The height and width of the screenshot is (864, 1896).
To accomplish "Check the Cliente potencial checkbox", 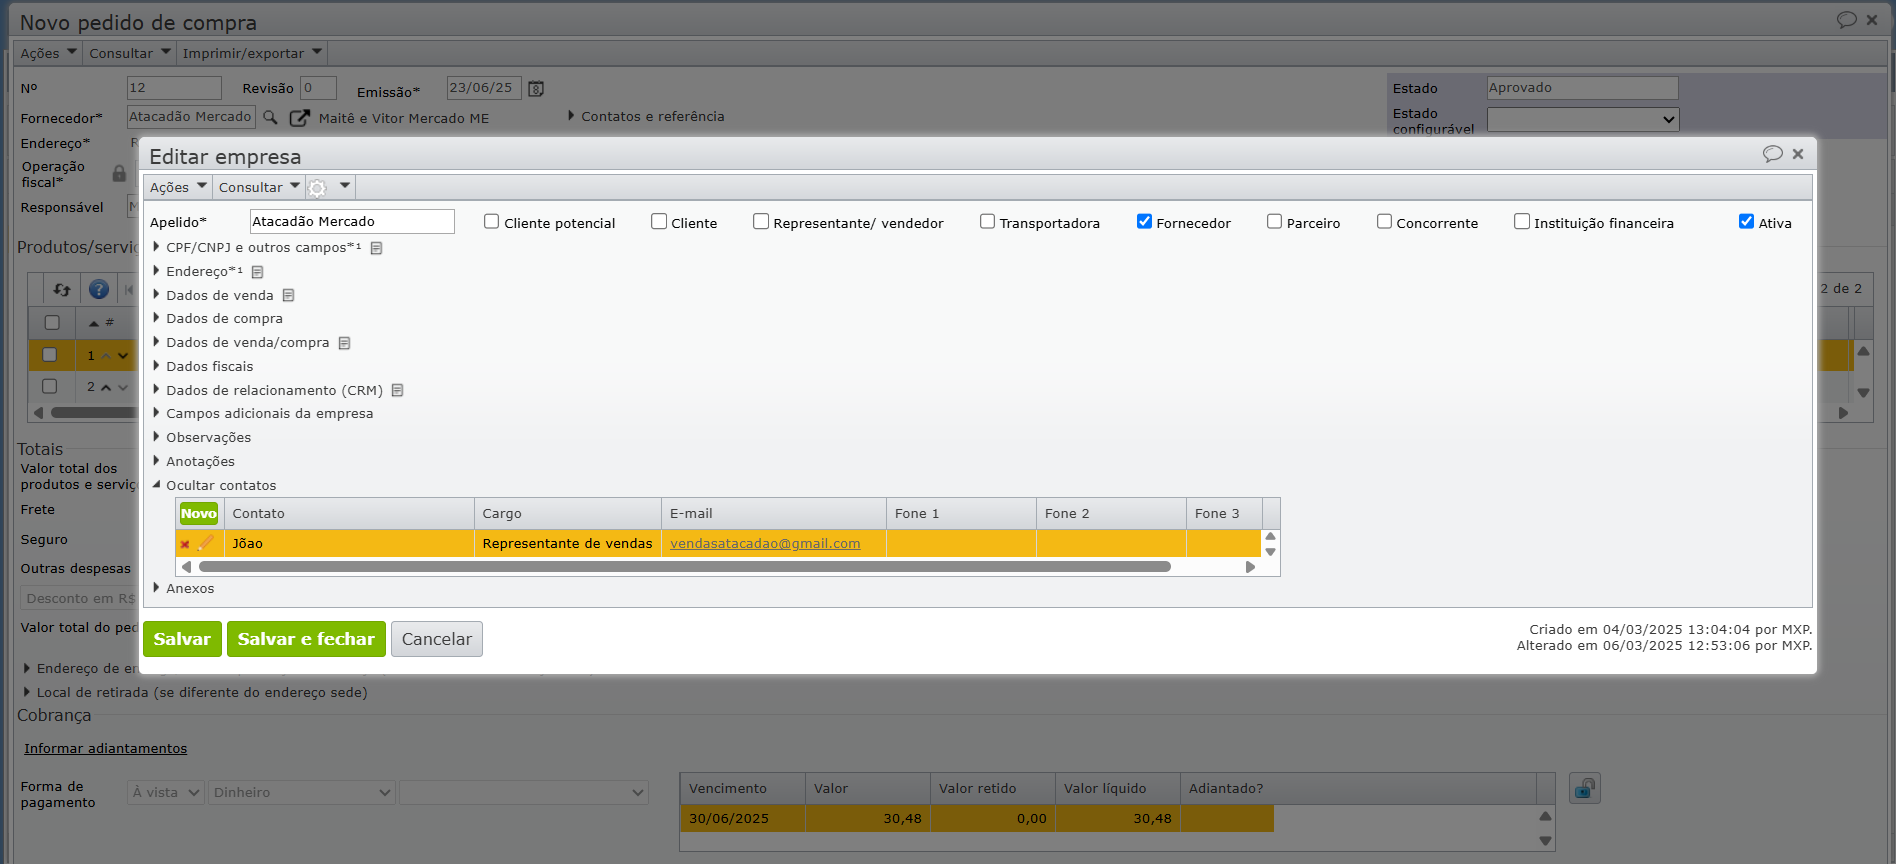I will [491, 222].
